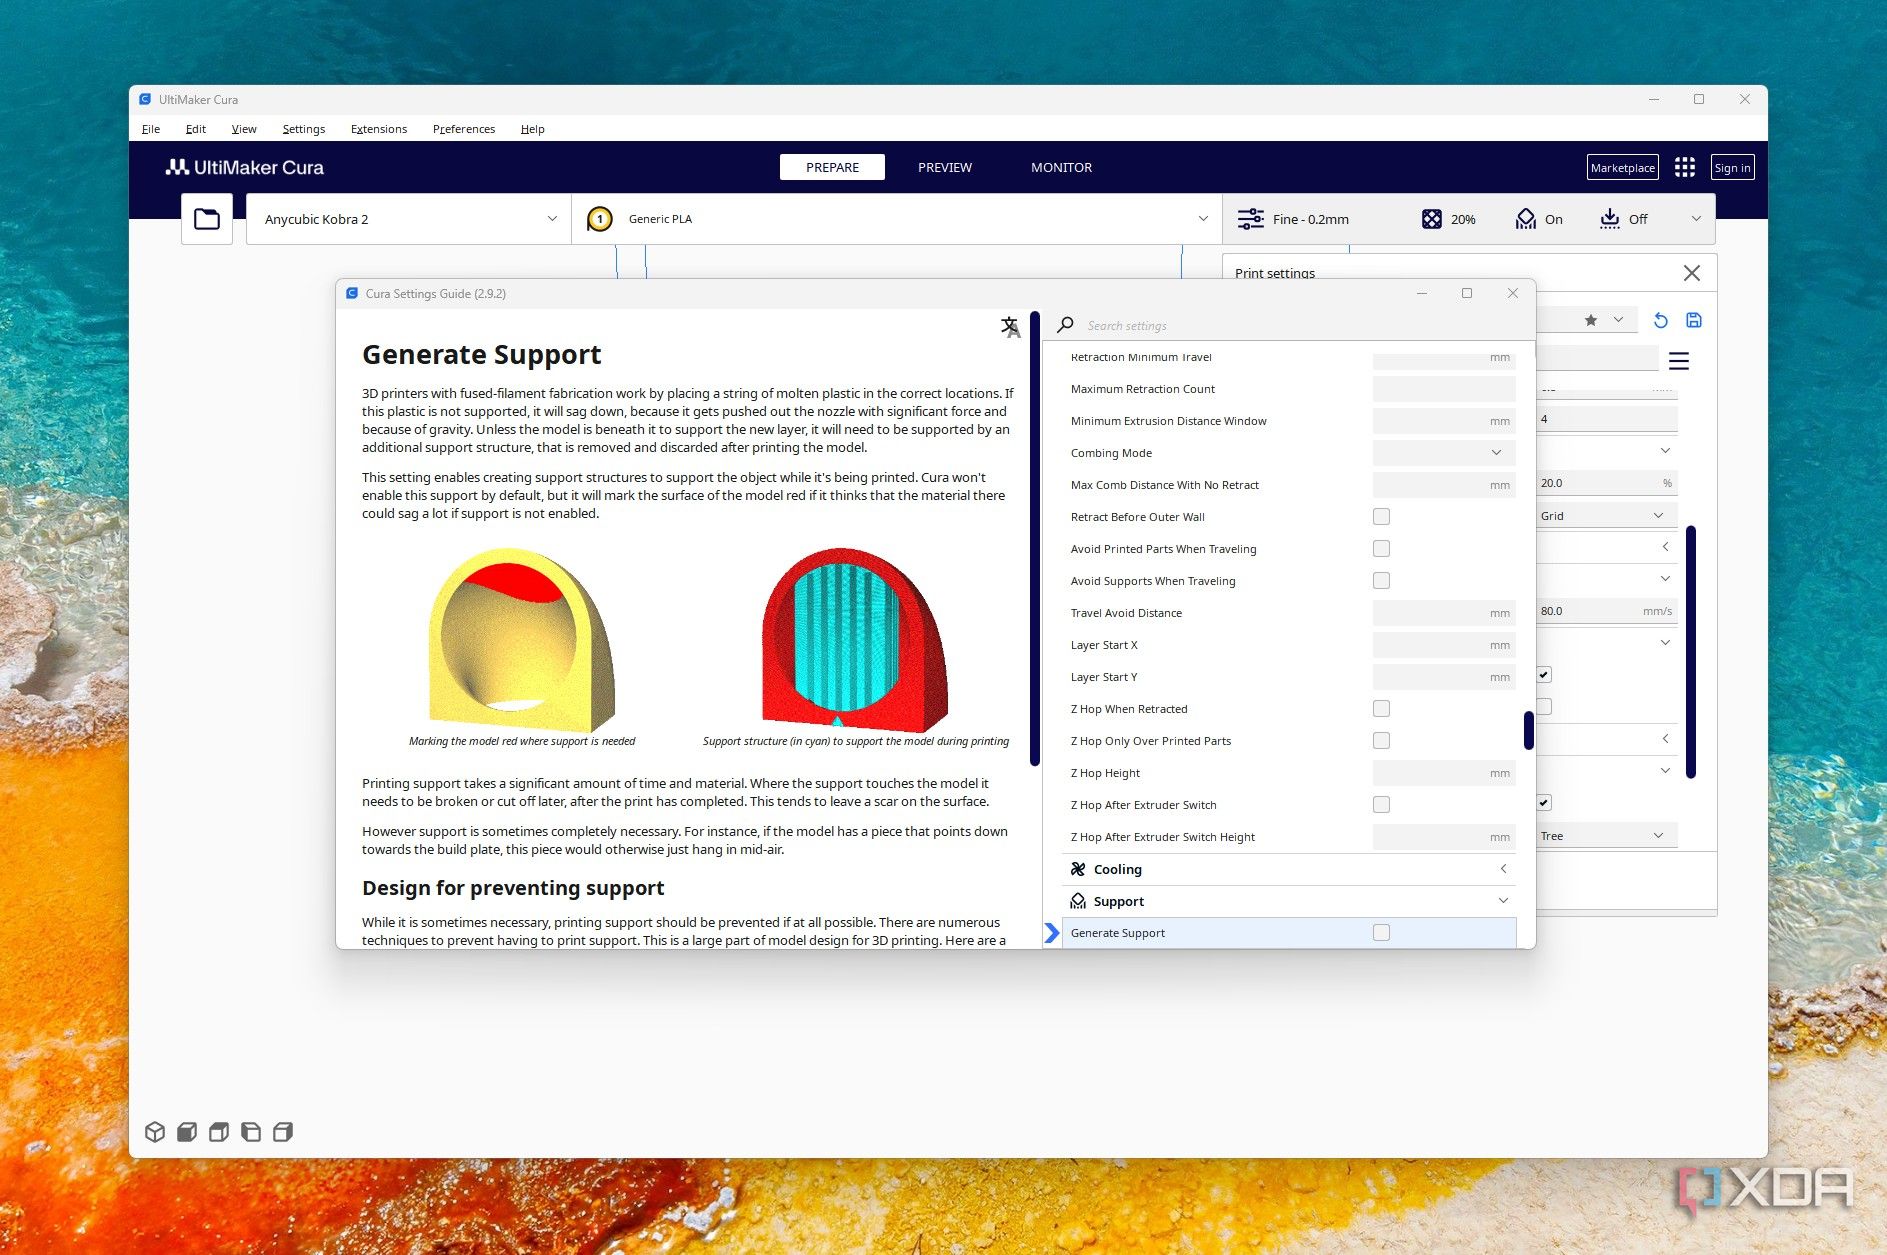Select the front view cube icon
Image resolution: width=1887 pixels, height=1255 pixels.
[187, 1131]
